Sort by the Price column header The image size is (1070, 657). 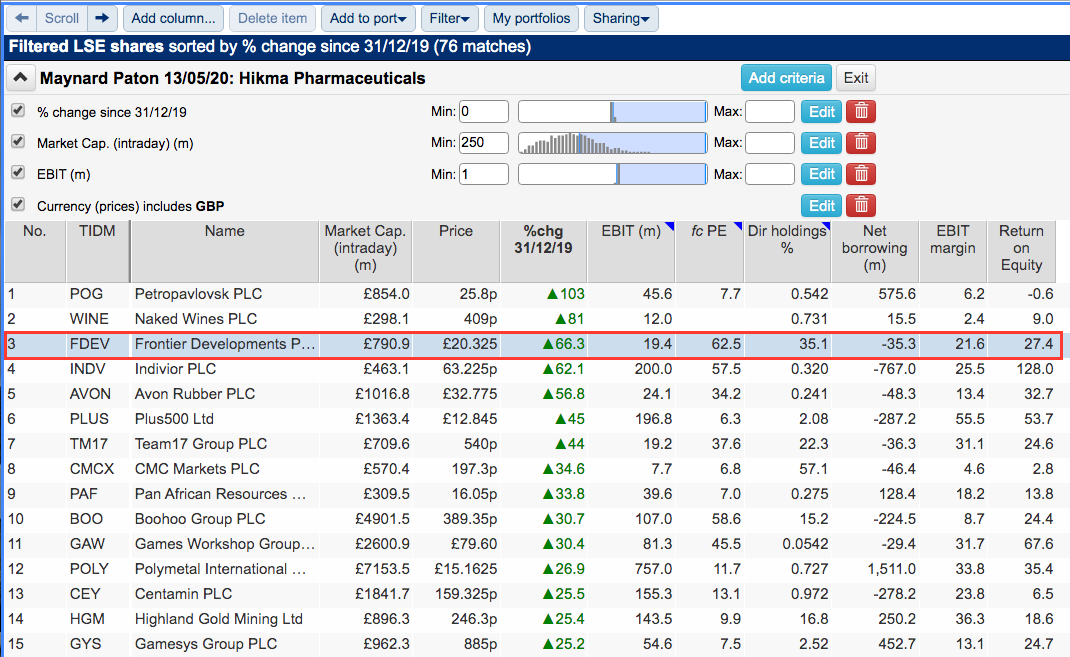pos(456,251)
